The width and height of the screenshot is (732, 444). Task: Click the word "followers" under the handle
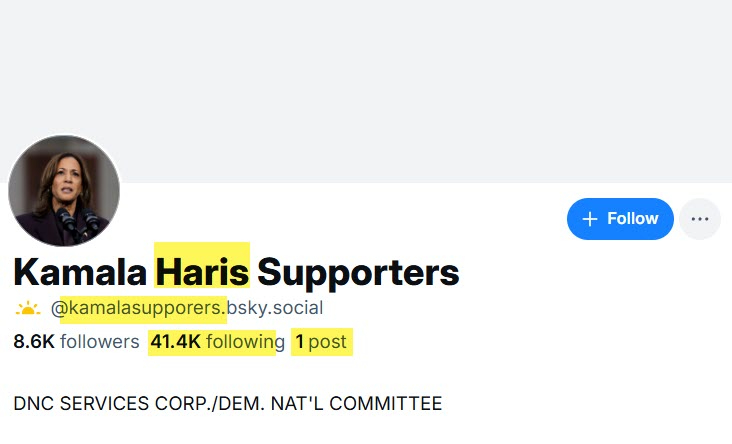[x=100, y=342]
